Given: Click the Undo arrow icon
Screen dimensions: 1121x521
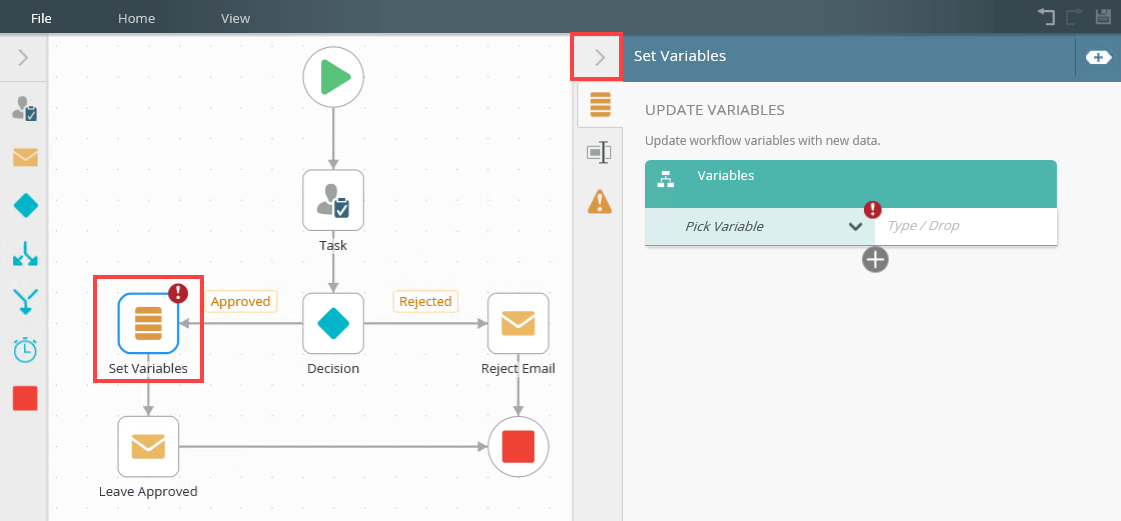Looking at the screenshot, I should pos(1047,17).
